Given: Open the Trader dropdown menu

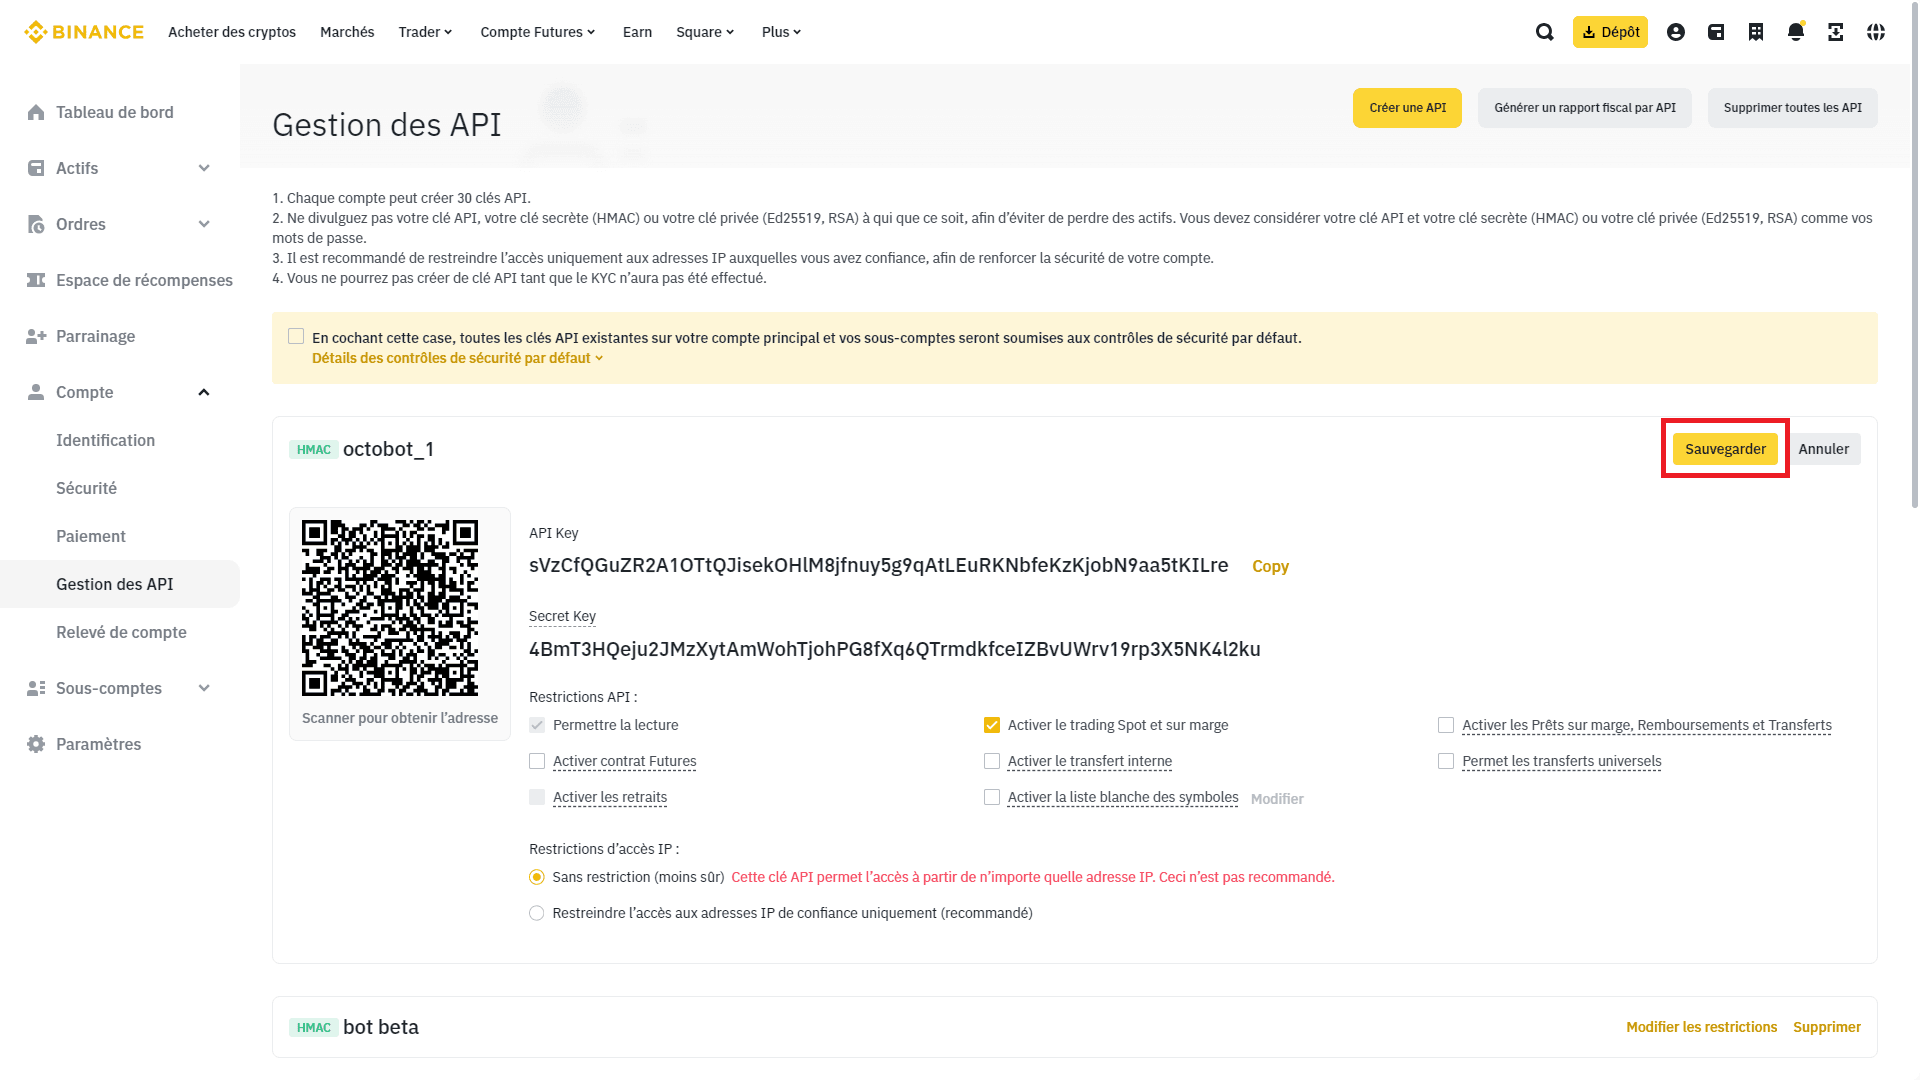Looking at the screenshot, I should [x=425, y=32].
